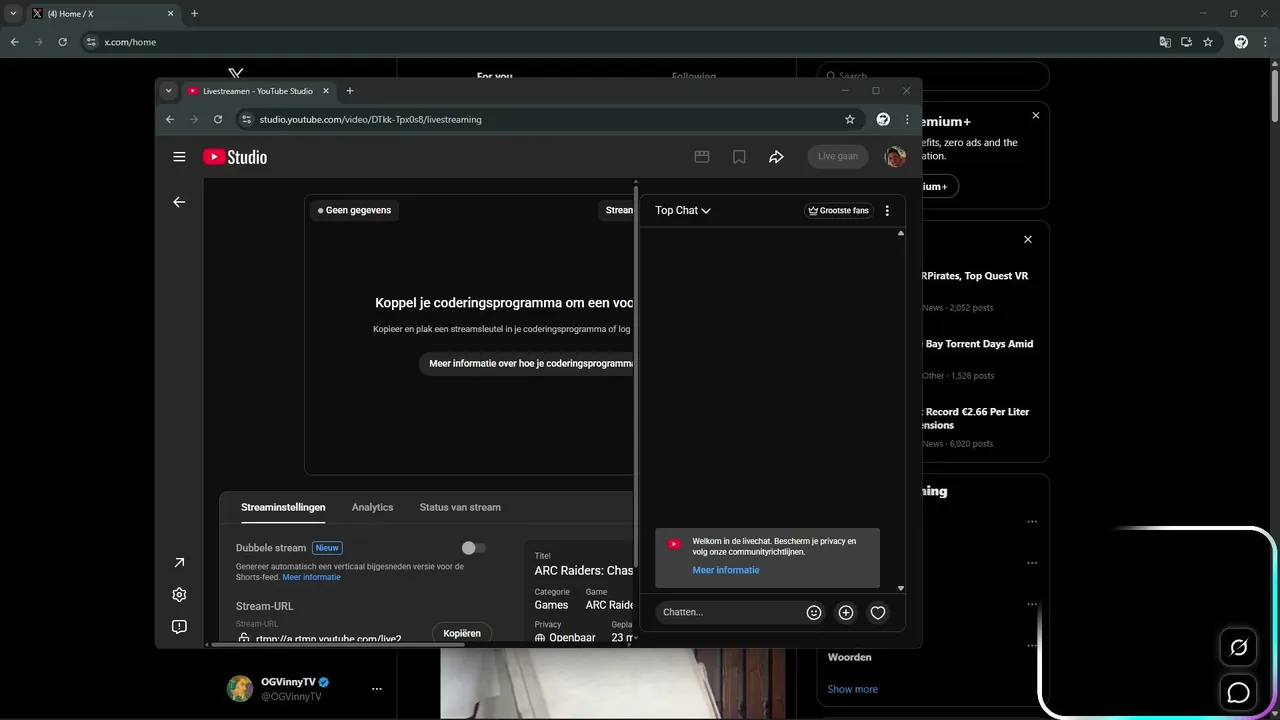Image resolution: width=1280 pixels, height=720 pixels.
Task: Click the Grootste fans button
Action: pyautogui.click(x=839, y=211)
